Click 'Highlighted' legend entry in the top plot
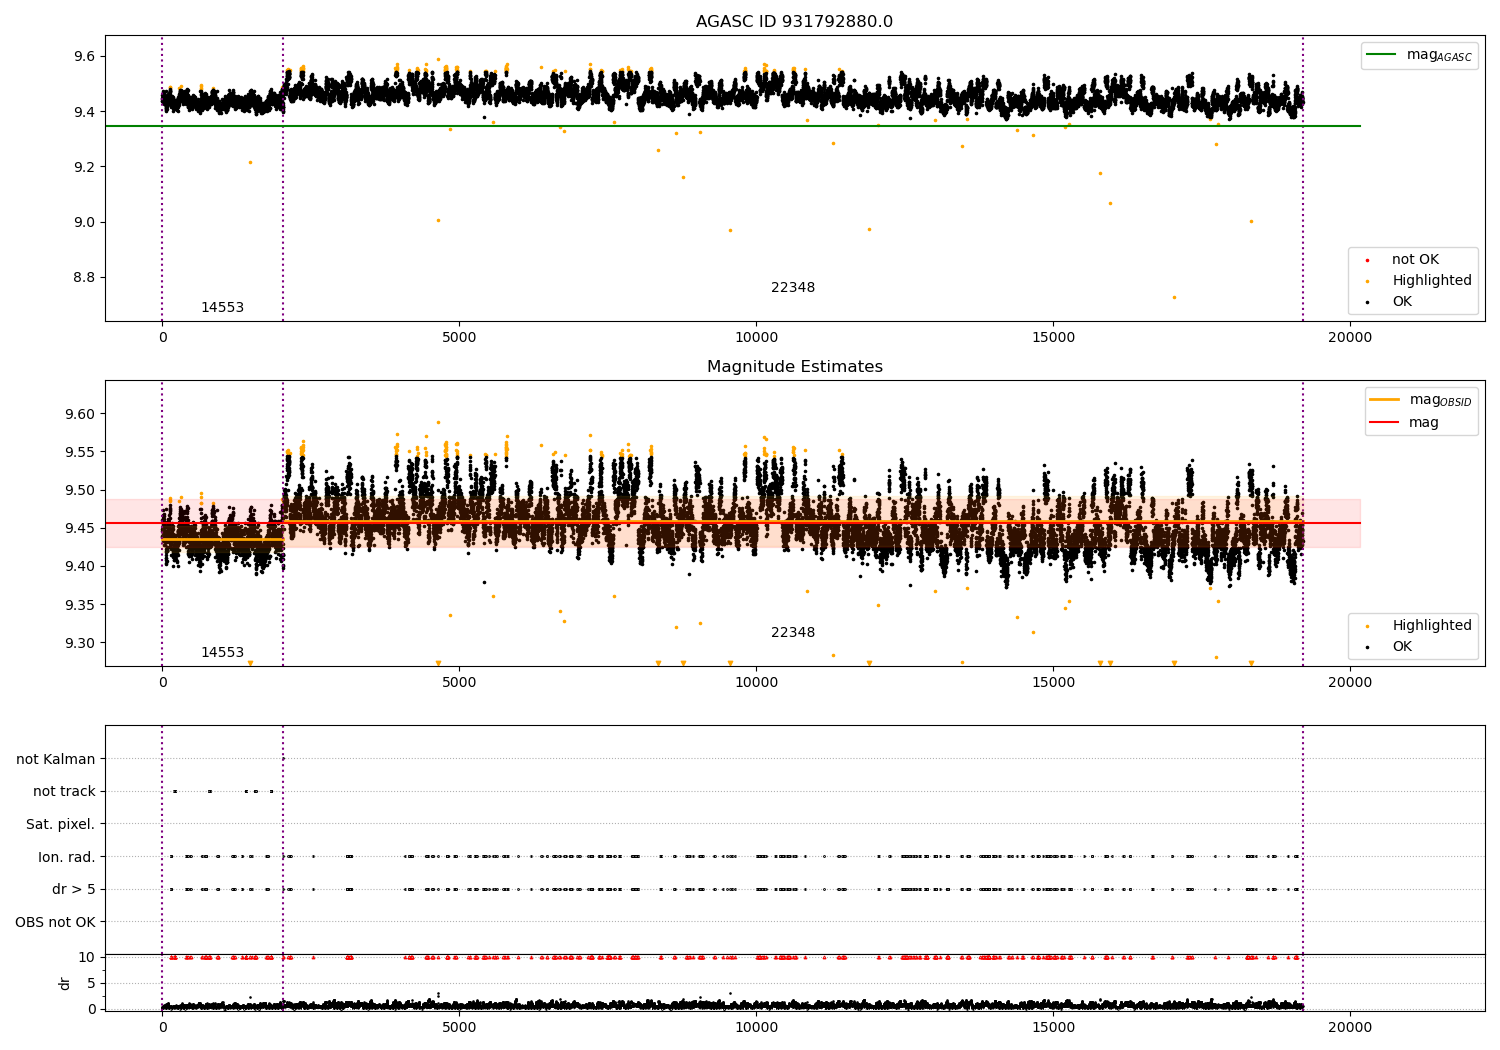This screenshot has height=1050, width=1500. pyautogui.click(x=1419, y=281)
